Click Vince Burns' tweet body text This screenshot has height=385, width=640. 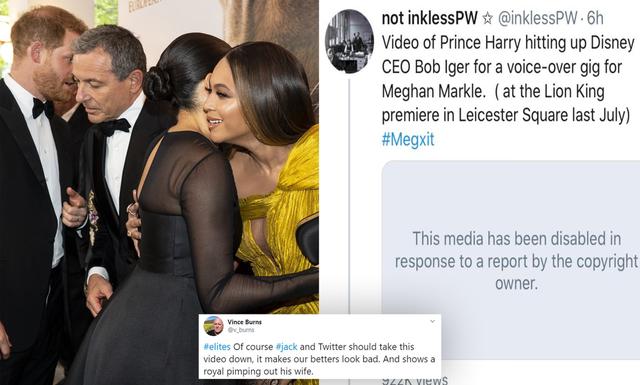pyautogui.click(x=319, y=359)
